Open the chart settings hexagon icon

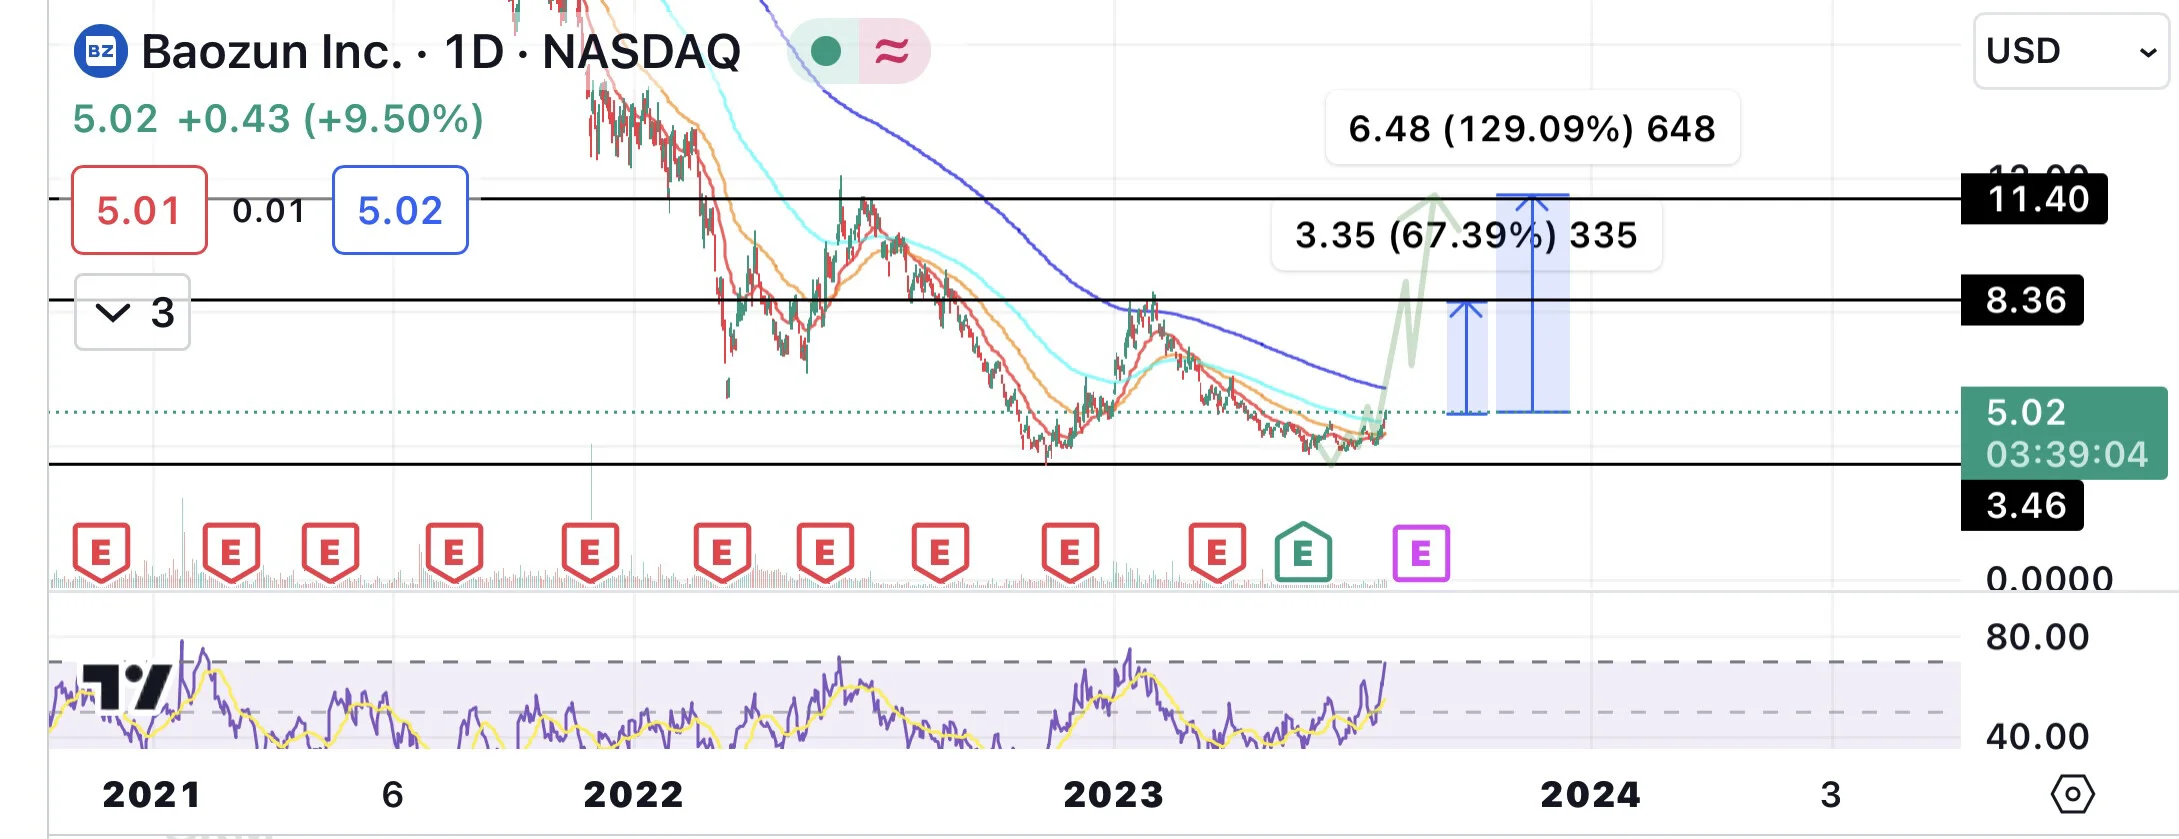coord(2073,795)
